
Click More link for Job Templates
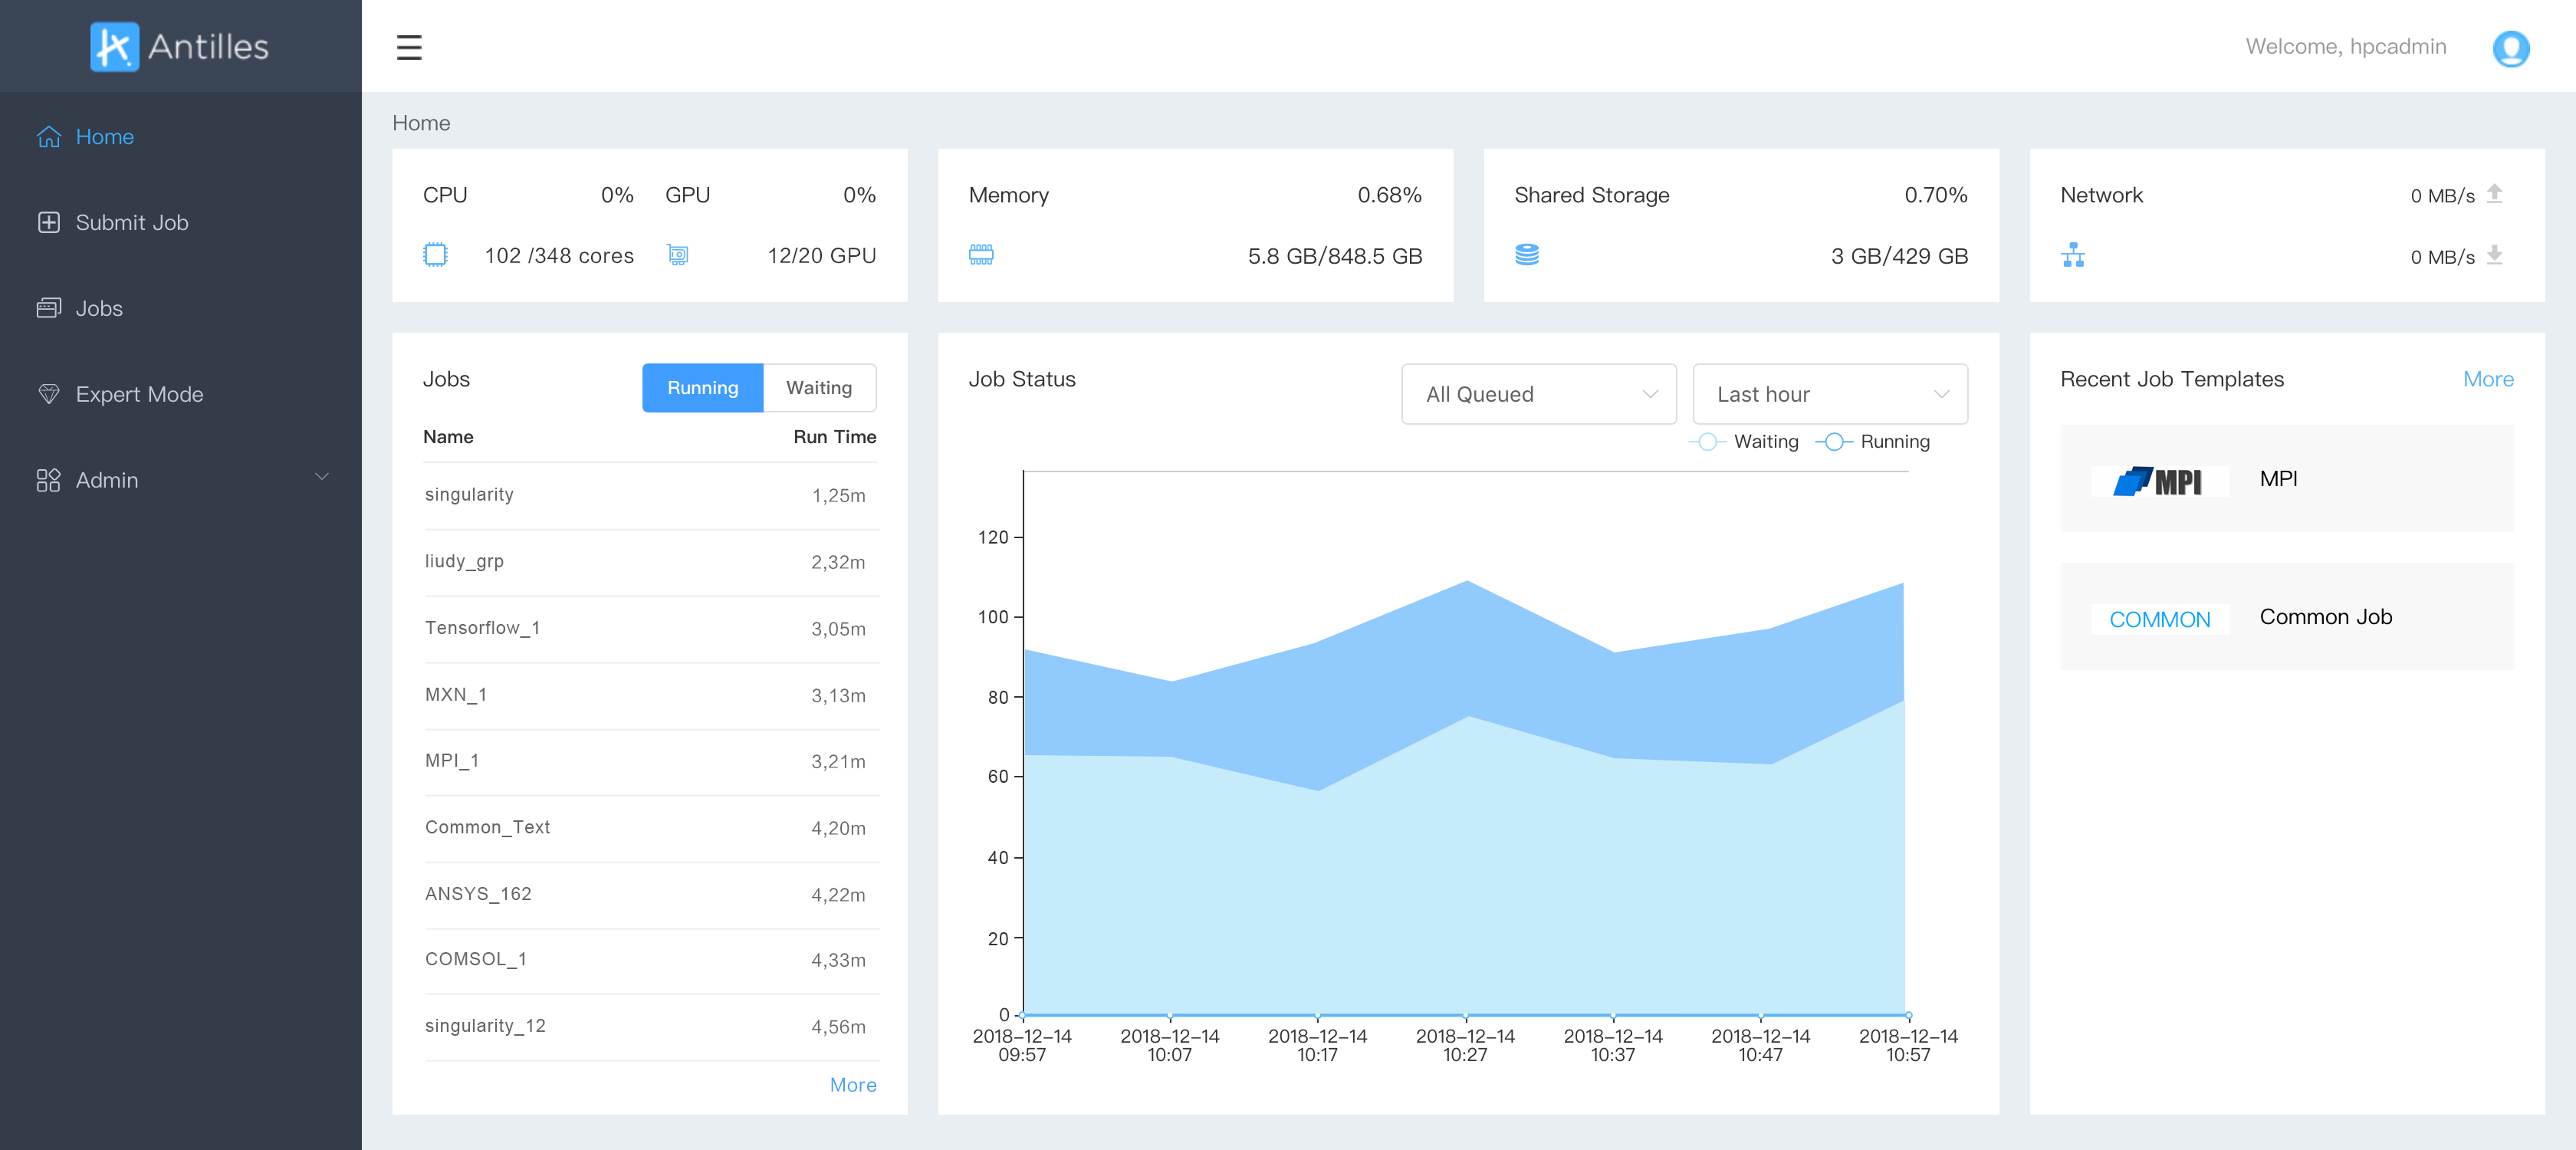2487,379
